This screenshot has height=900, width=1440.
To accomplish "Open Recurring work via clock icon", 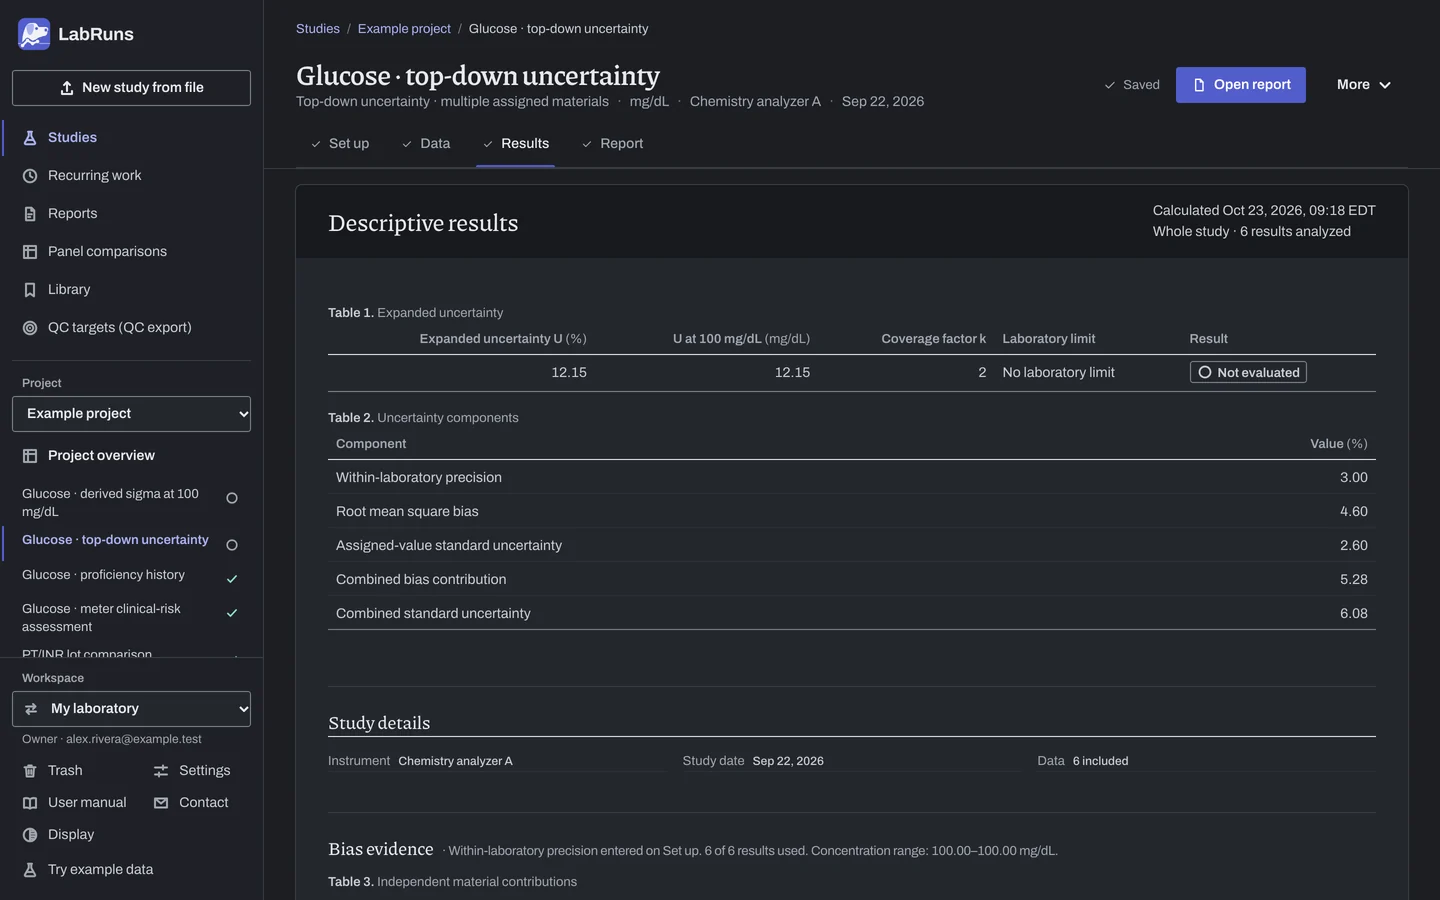I will [30, 176].
